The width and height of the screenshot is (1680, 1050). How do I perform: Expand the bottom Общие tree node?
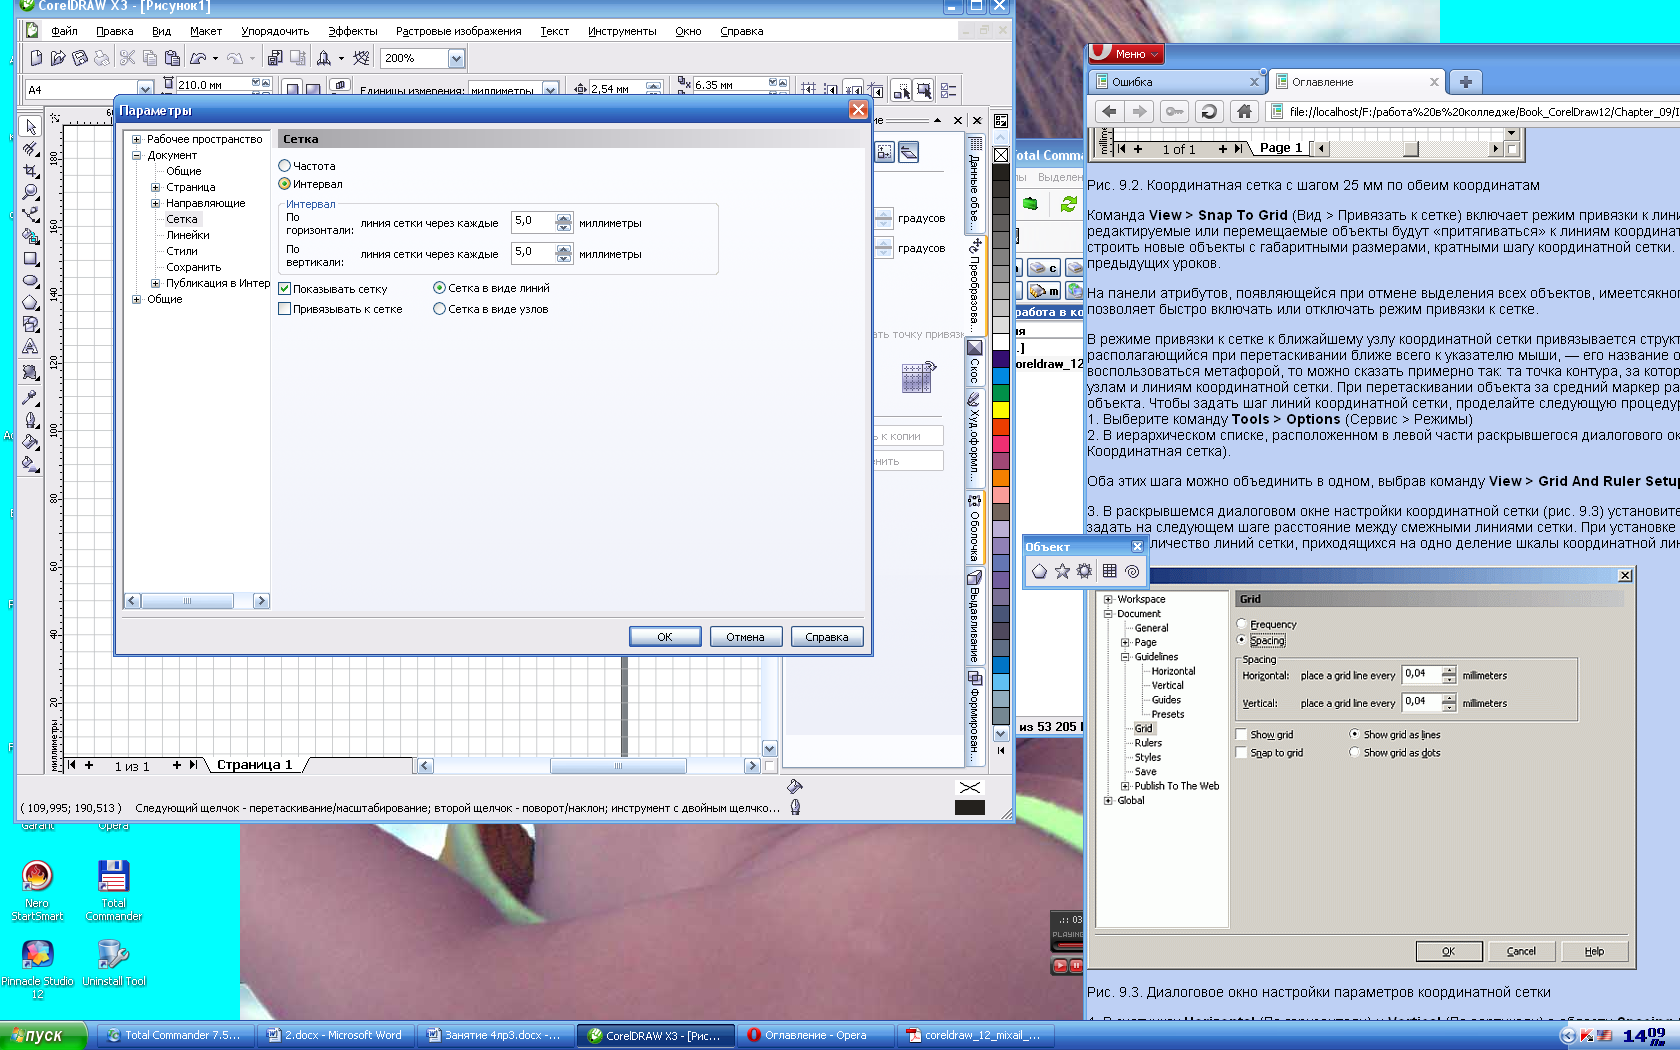pyautogui.click(x=137, y=299)
